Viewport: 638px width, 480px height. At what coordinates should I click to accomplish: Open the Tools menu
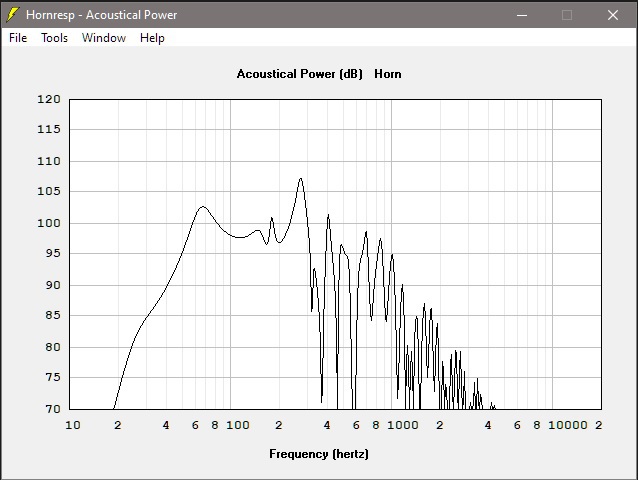54,38
